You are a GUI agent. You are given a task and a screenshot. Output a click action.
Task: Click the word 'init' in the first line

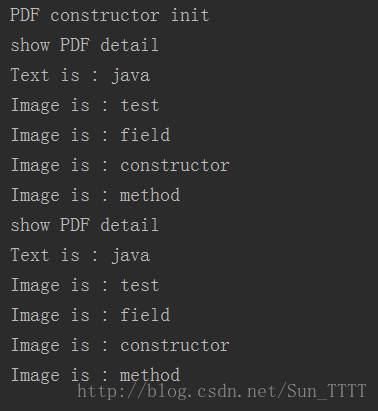pos(190,15)
